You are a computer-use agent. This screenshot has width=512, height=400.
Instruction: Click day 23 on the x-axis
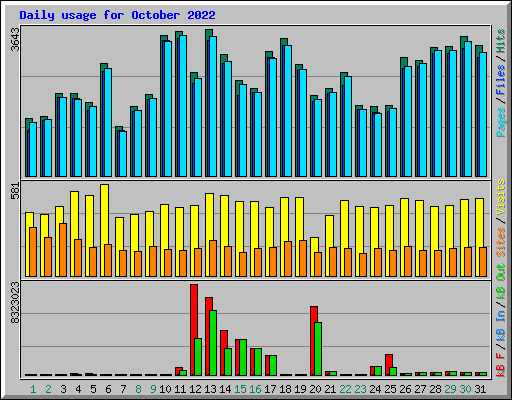click(x=360, y=389)
